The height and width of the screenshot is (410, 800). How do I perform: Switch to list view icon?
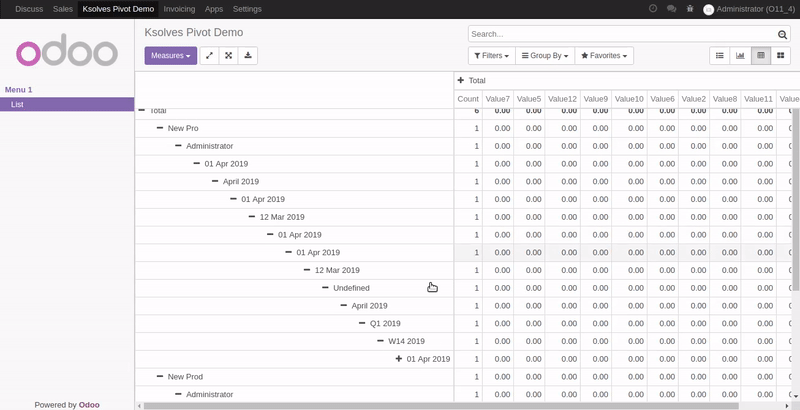point(719,56)
